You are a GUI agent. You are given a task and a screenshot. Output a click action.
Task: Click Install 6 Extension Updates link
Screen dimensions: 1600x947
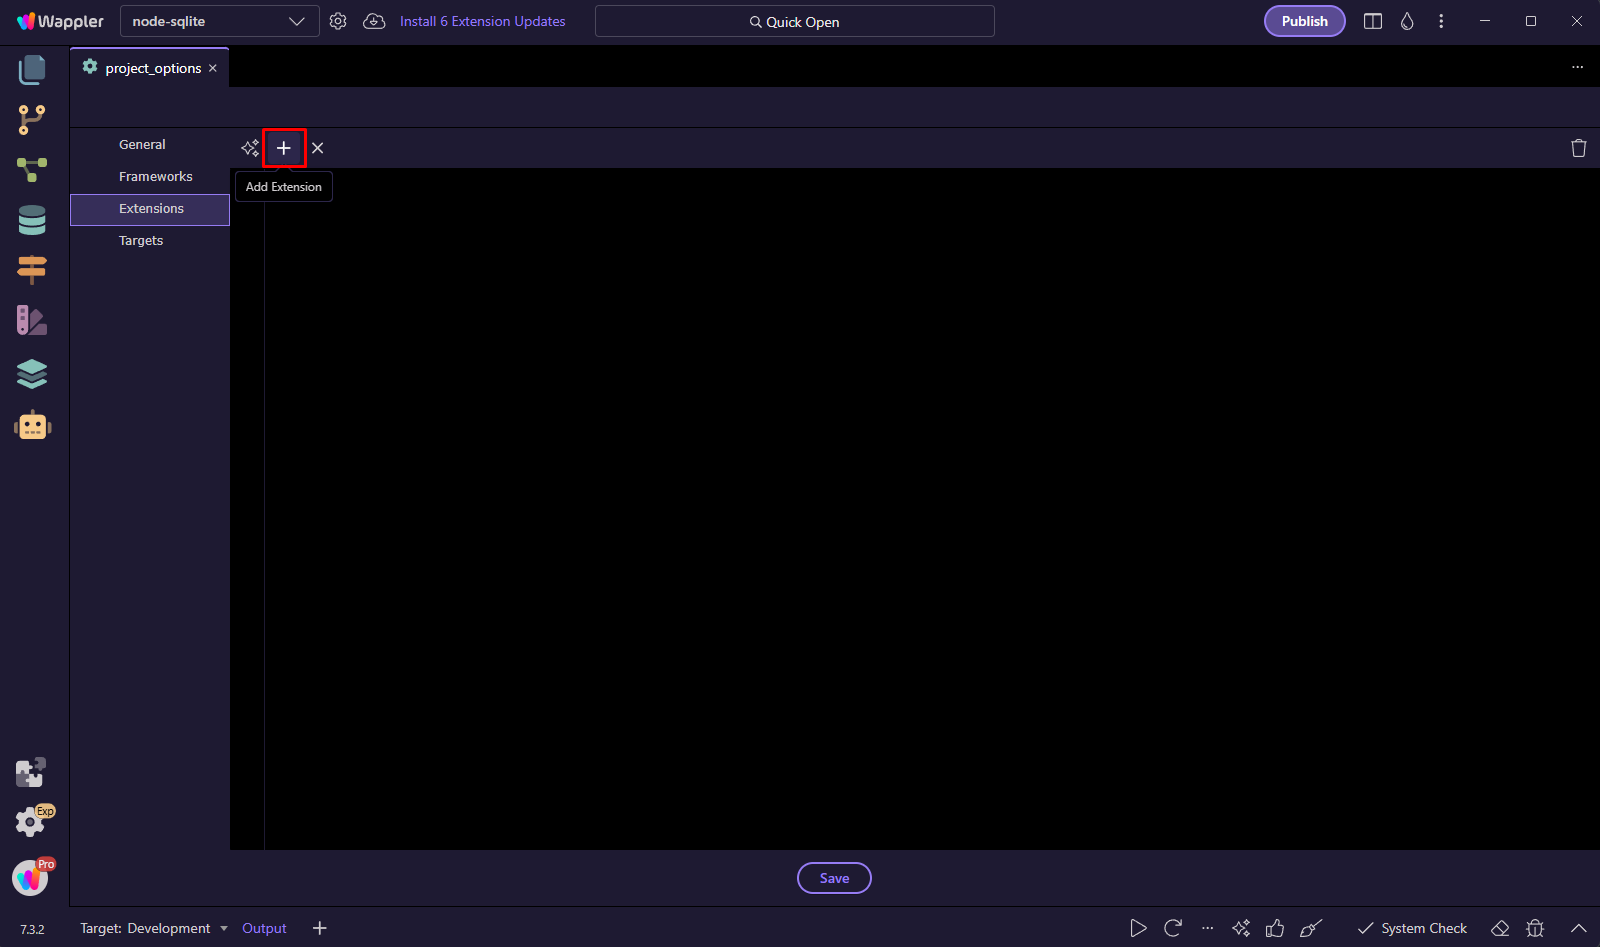(482, 21)
